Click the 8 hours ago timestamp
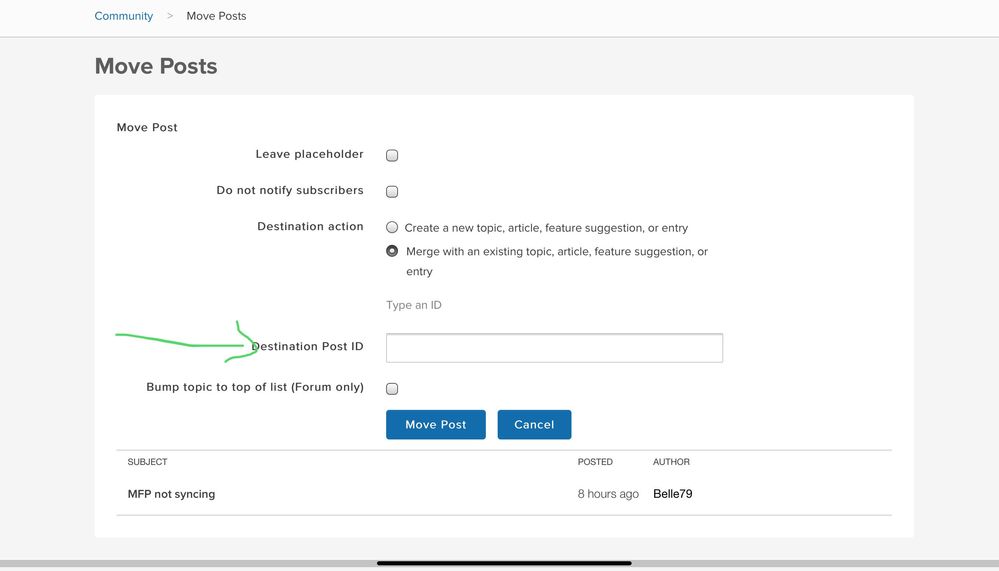Screen dimensions: 999x571 pos(608,494)
